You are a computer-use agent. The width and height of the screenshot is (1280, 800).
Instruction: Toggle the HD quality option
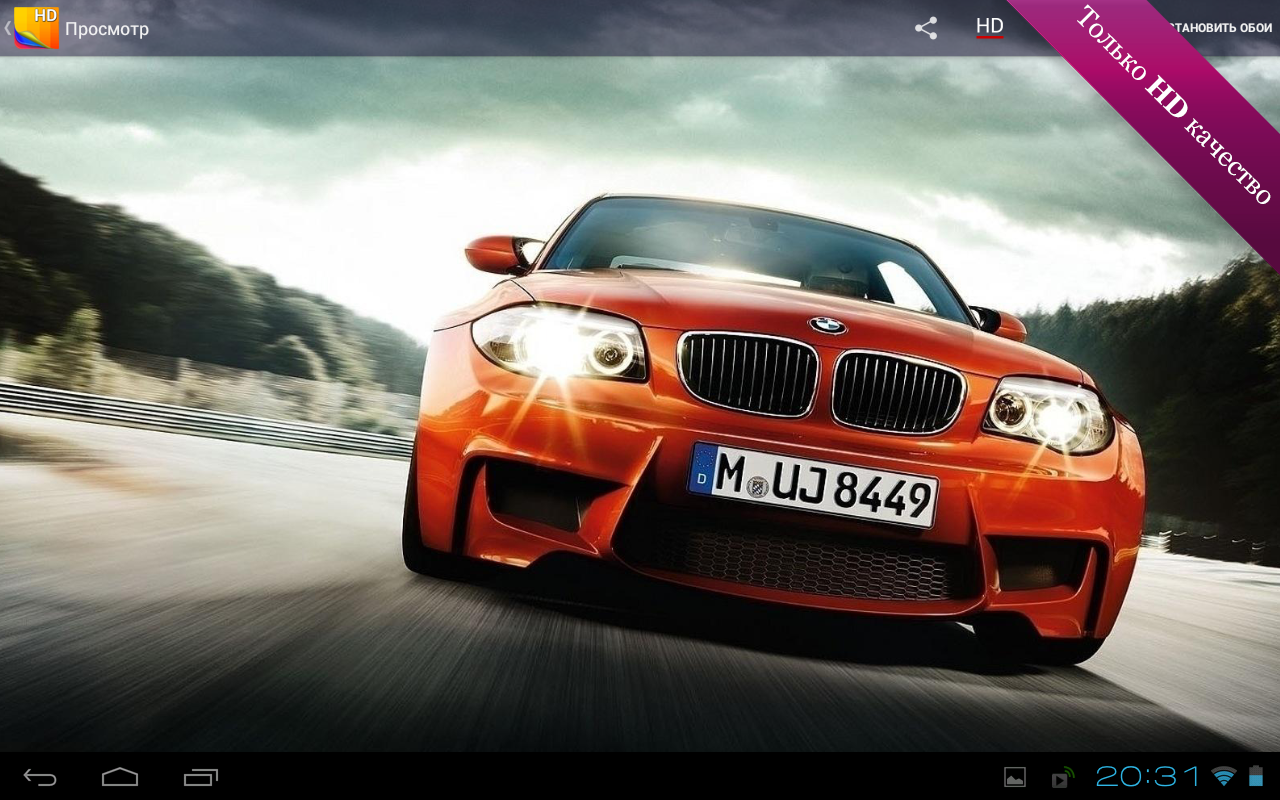[989, 27]
